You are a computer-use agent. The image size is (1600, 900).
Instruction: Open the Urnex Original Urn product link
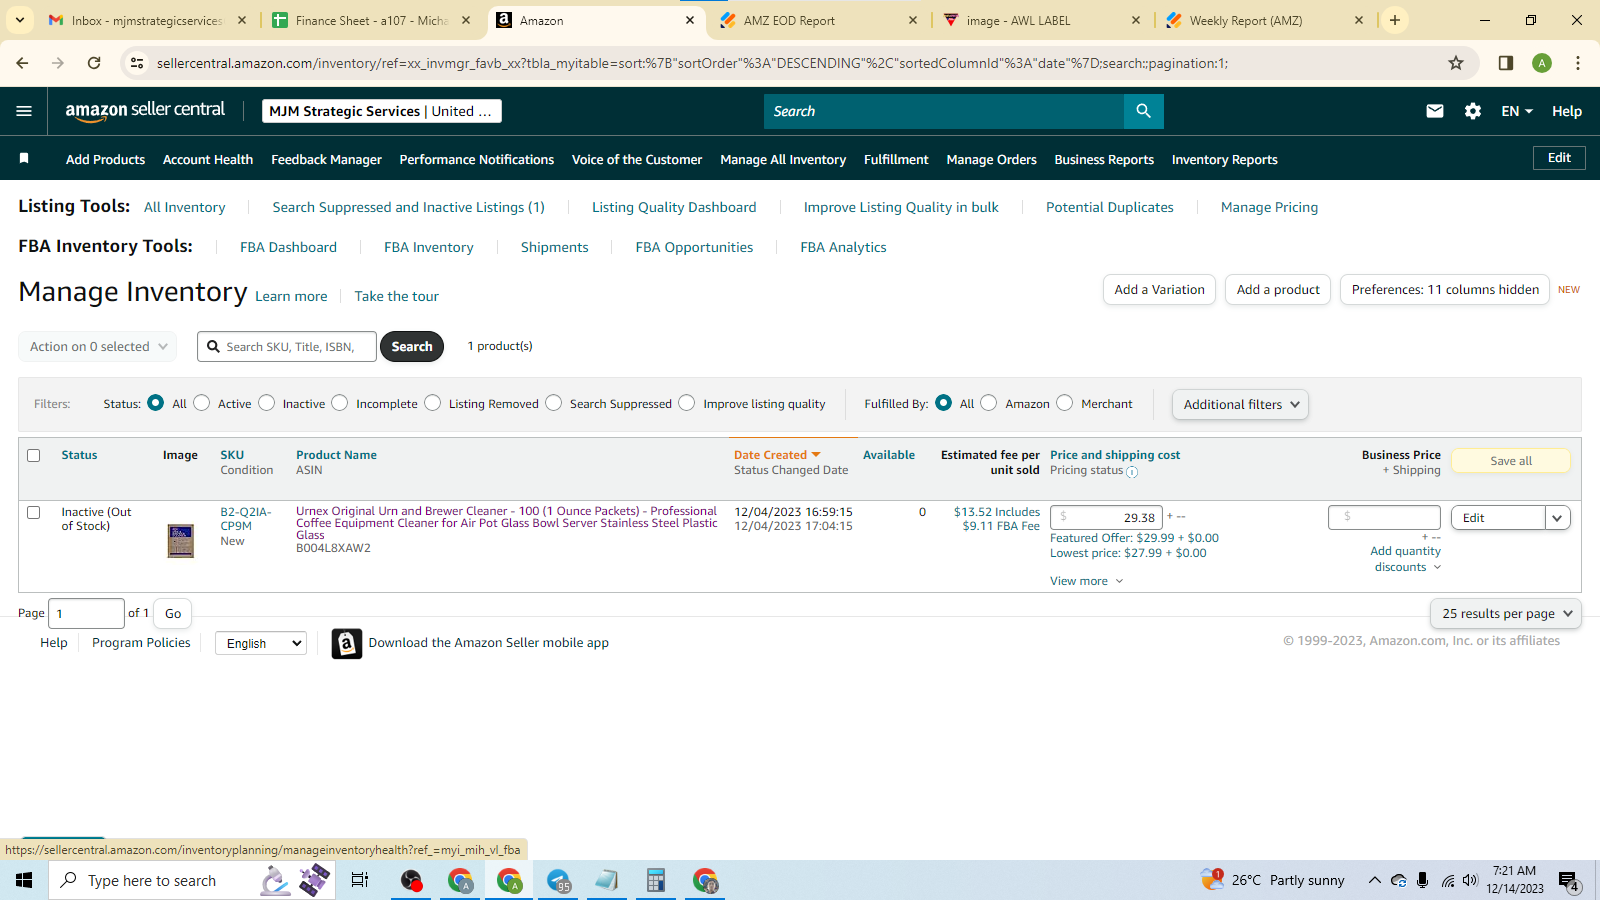(x=507, y=523)
